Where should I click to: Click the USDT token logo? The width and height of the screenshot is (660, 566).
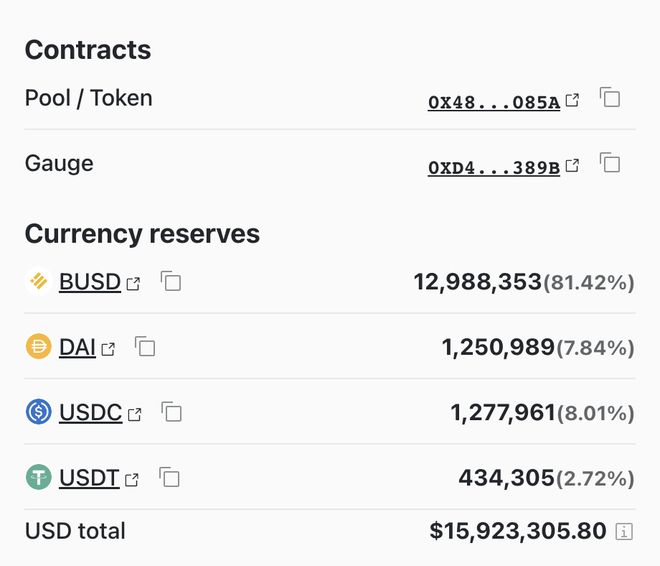(38, 478)
